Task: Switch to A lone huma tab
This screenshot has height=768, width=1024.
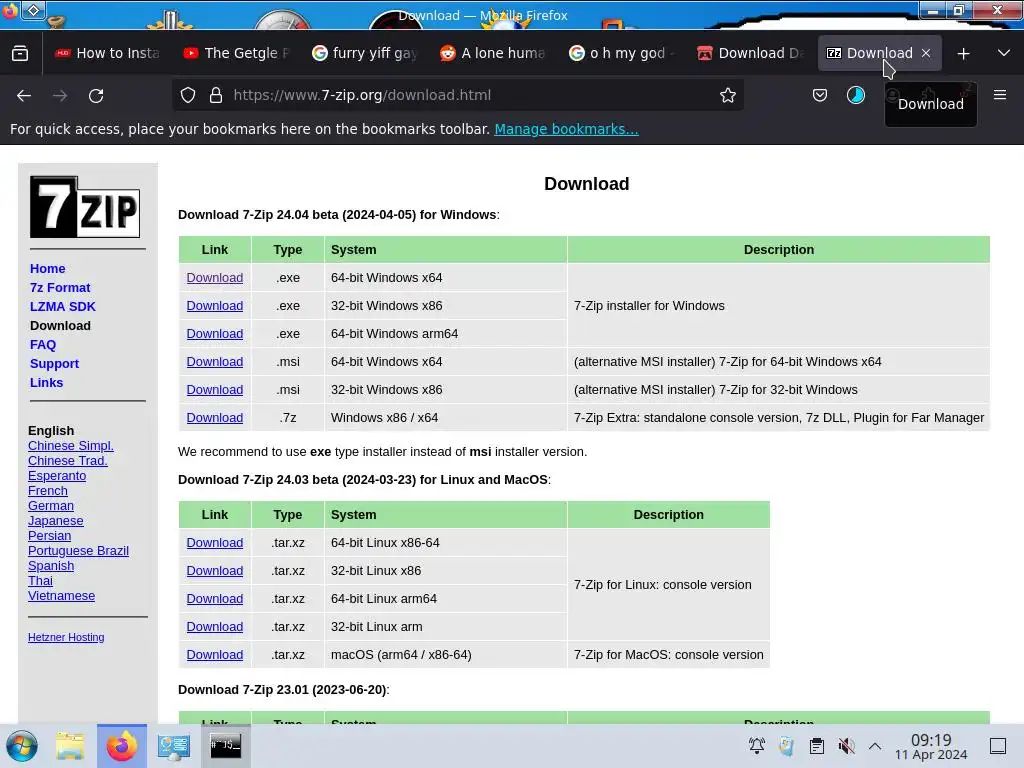Action: (x=494, y=53)
